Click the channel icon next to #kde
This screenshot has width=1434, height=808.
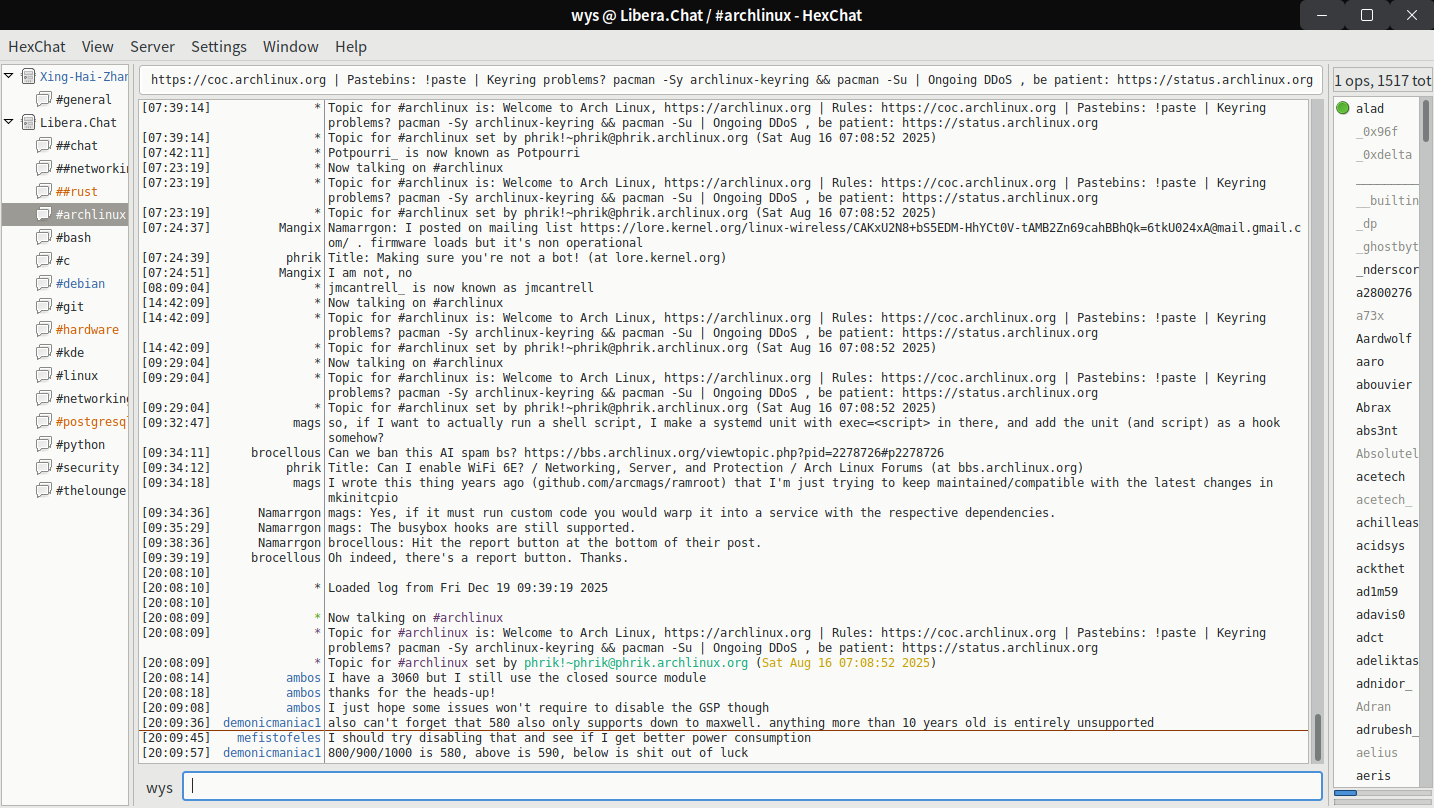(x=44, y=352)
